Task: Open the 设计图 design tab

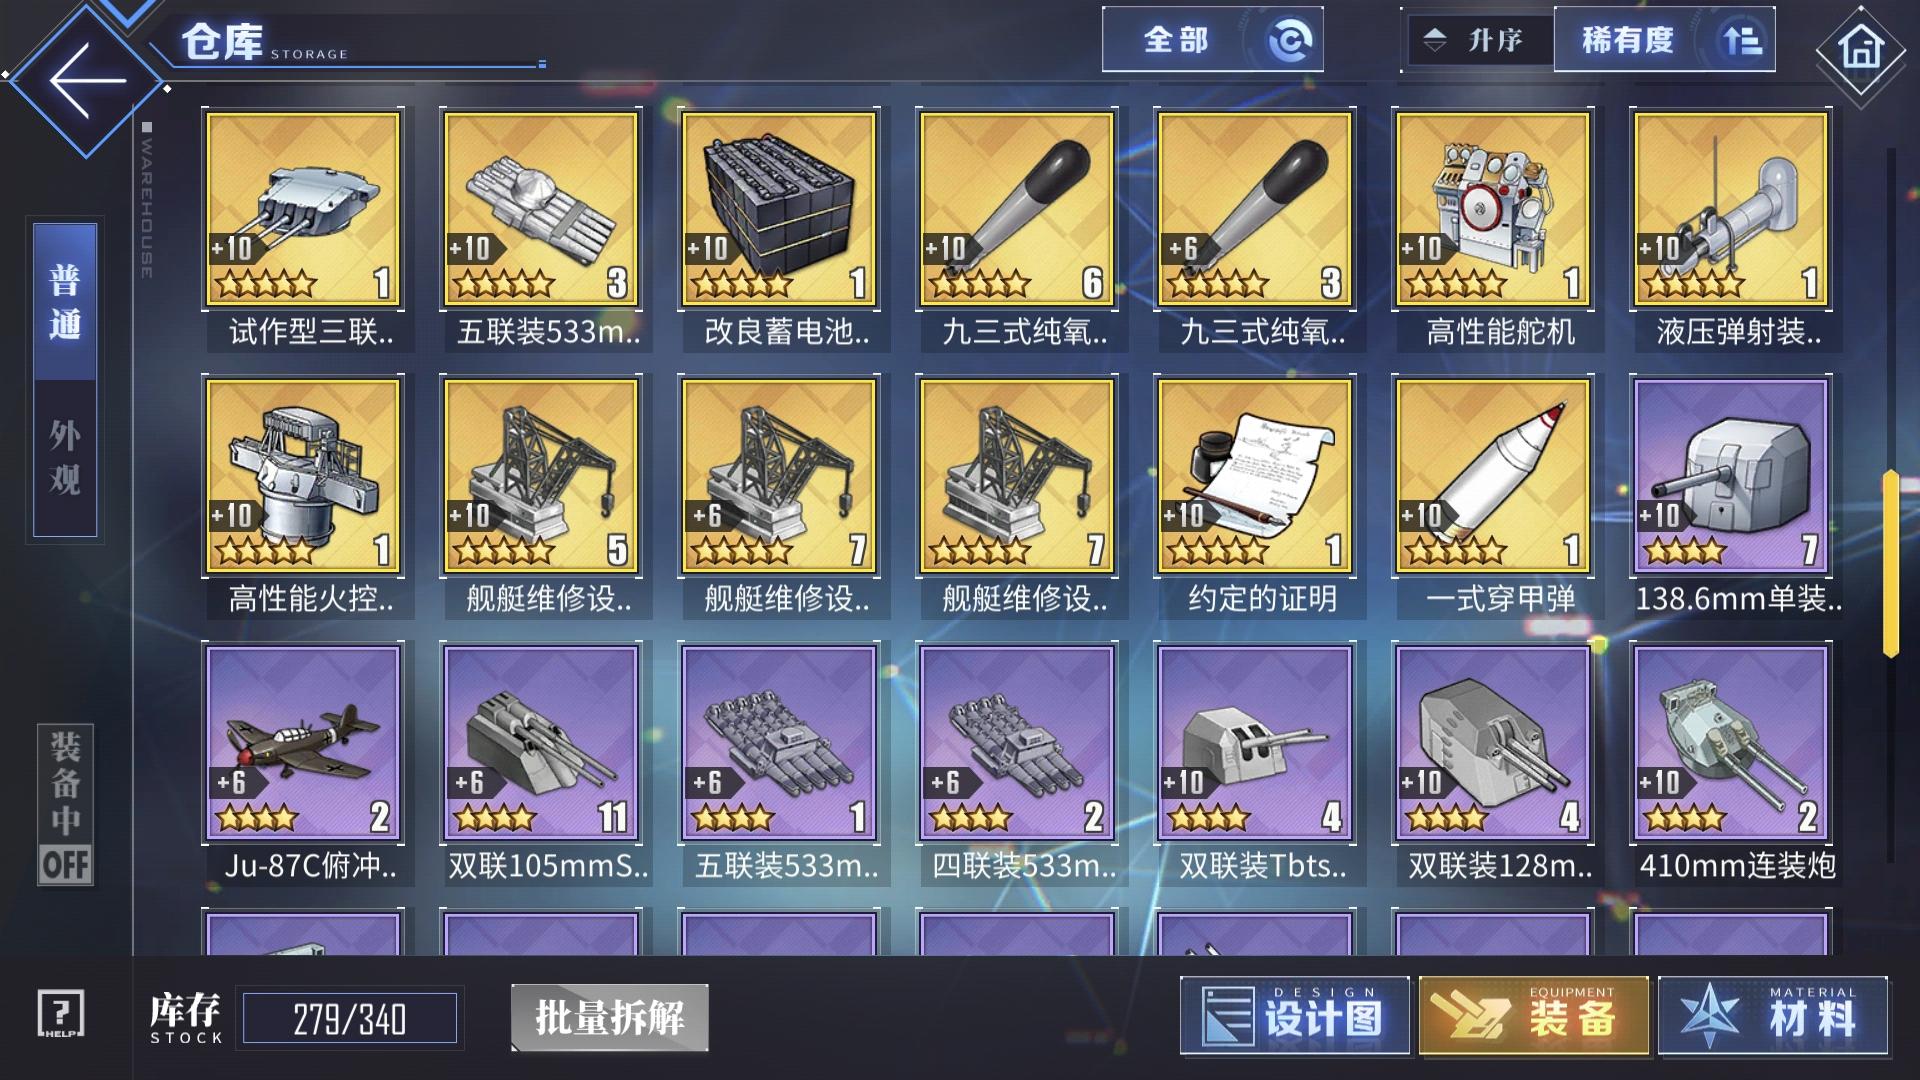Action: click(1295, 1016)
